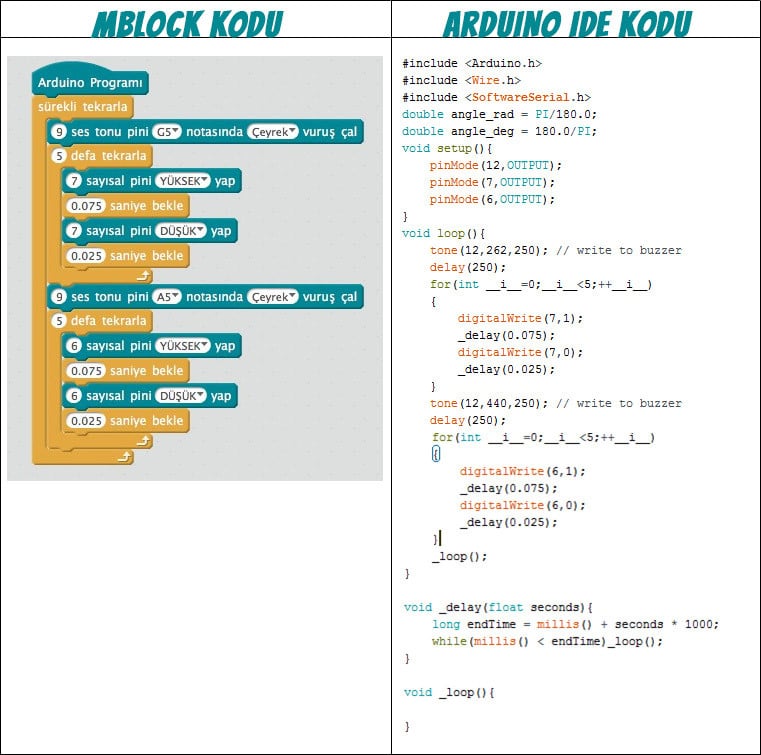
Task: Click the ARDUINO IDE KODU heading
Action: pyautogui.click(x=567, y=23)
